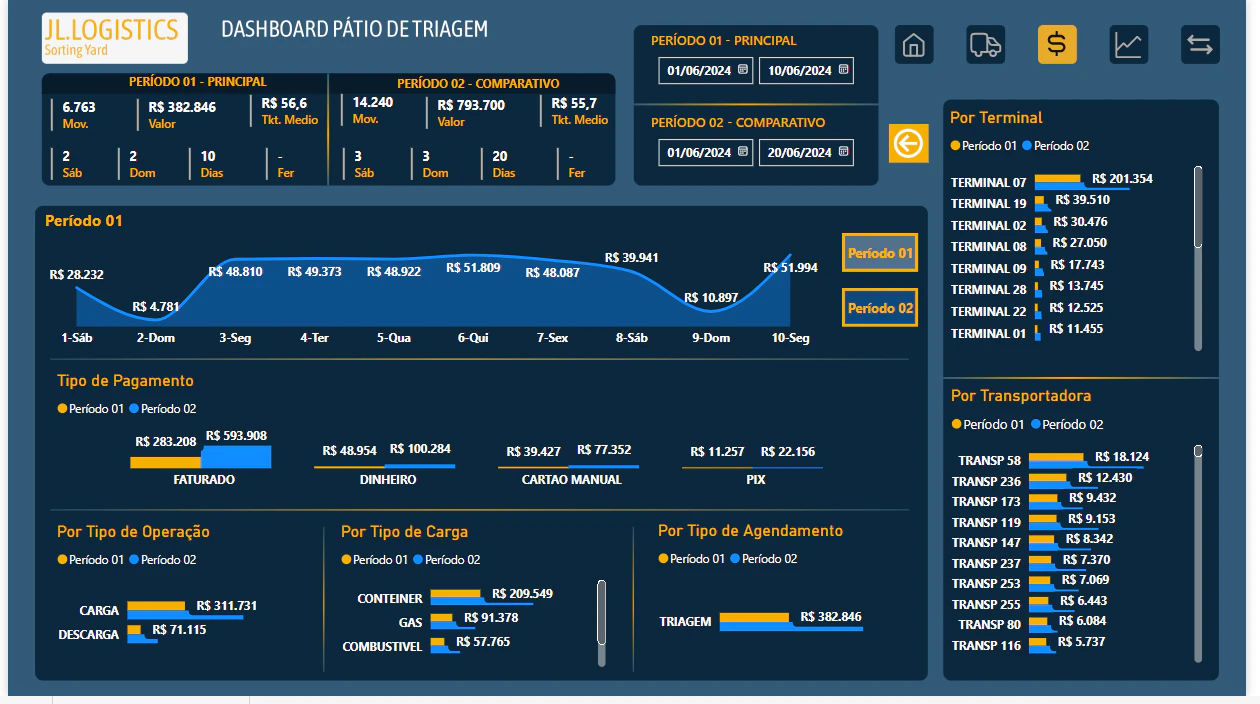Open the line chart analysis icon
Image resolution: width=1260 pixels, height=704 pixels.
click(x=1129, y=45)
